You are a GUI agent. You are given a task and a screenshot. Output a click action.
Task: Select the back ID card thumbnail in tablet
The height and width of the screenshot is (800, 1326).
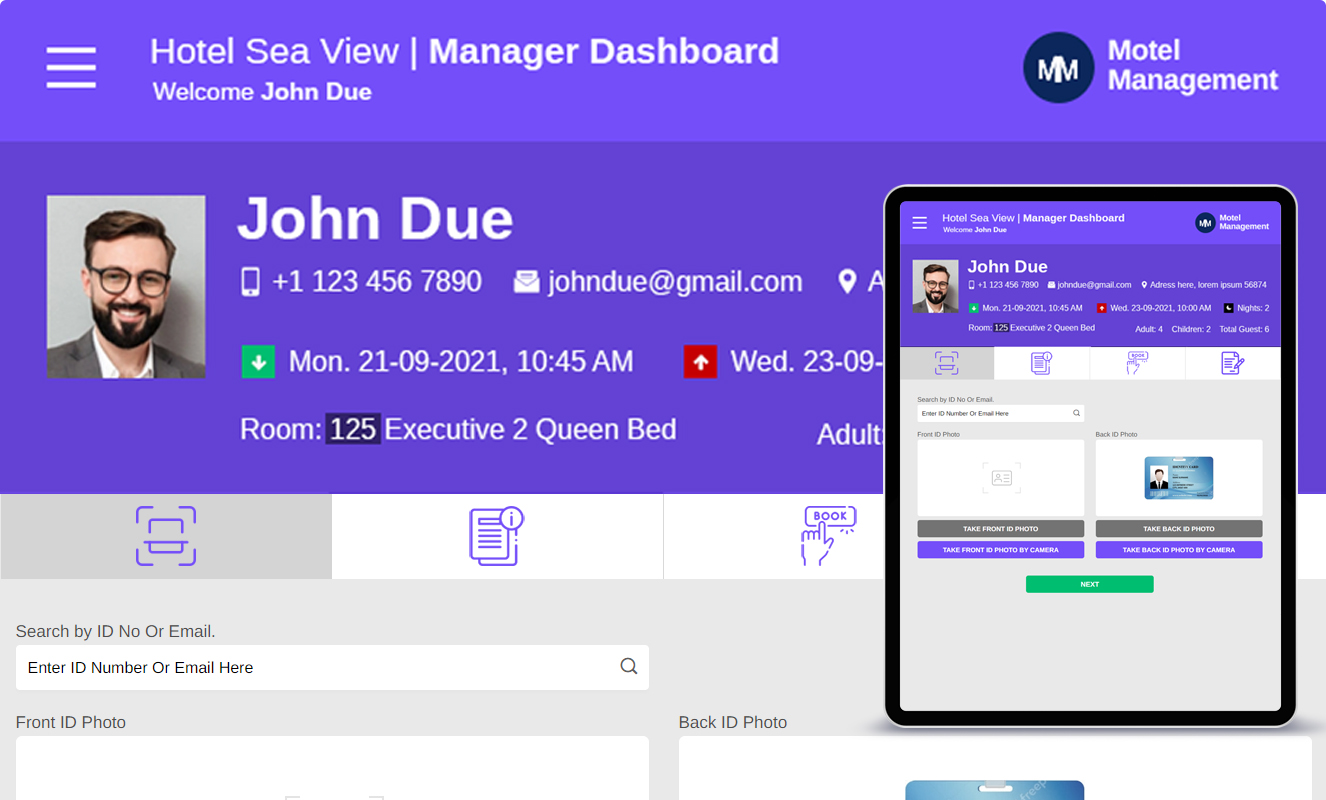point(1178,478)
